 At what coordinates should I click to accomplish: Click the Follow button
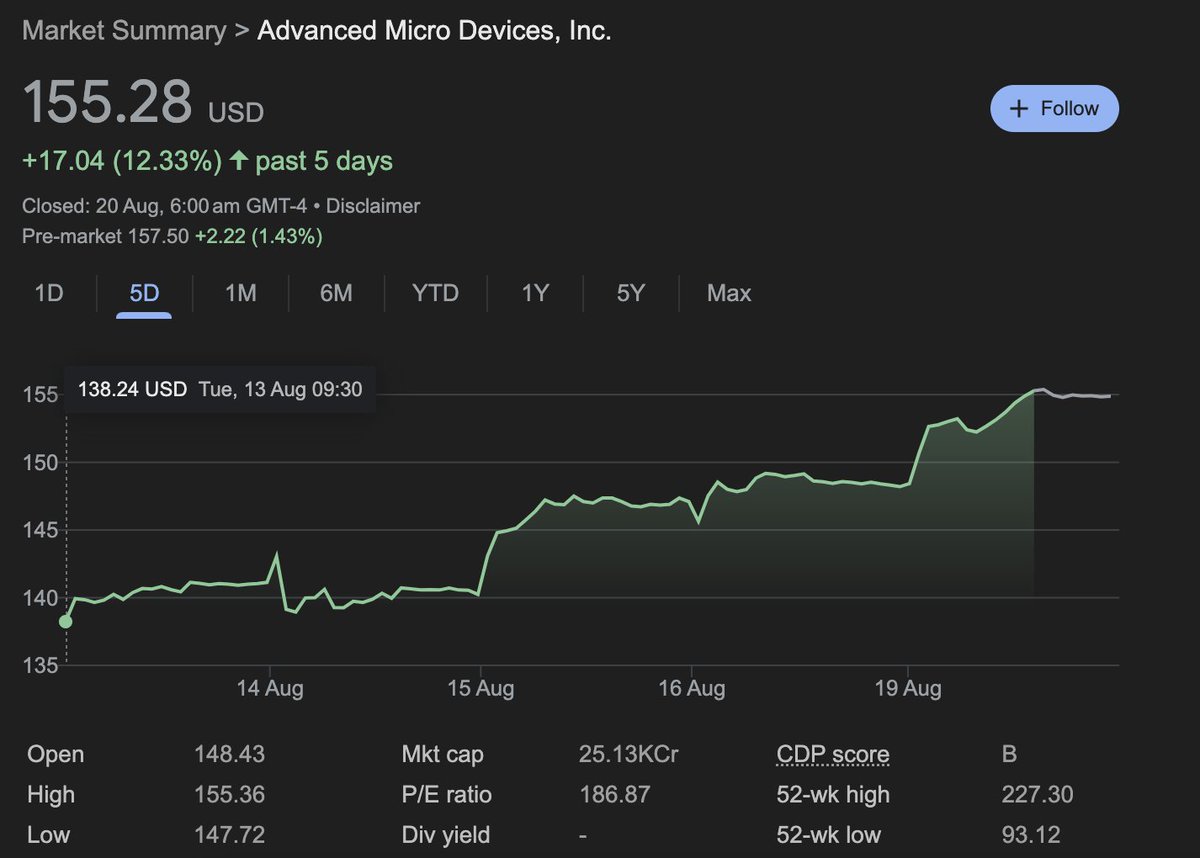1054,108
